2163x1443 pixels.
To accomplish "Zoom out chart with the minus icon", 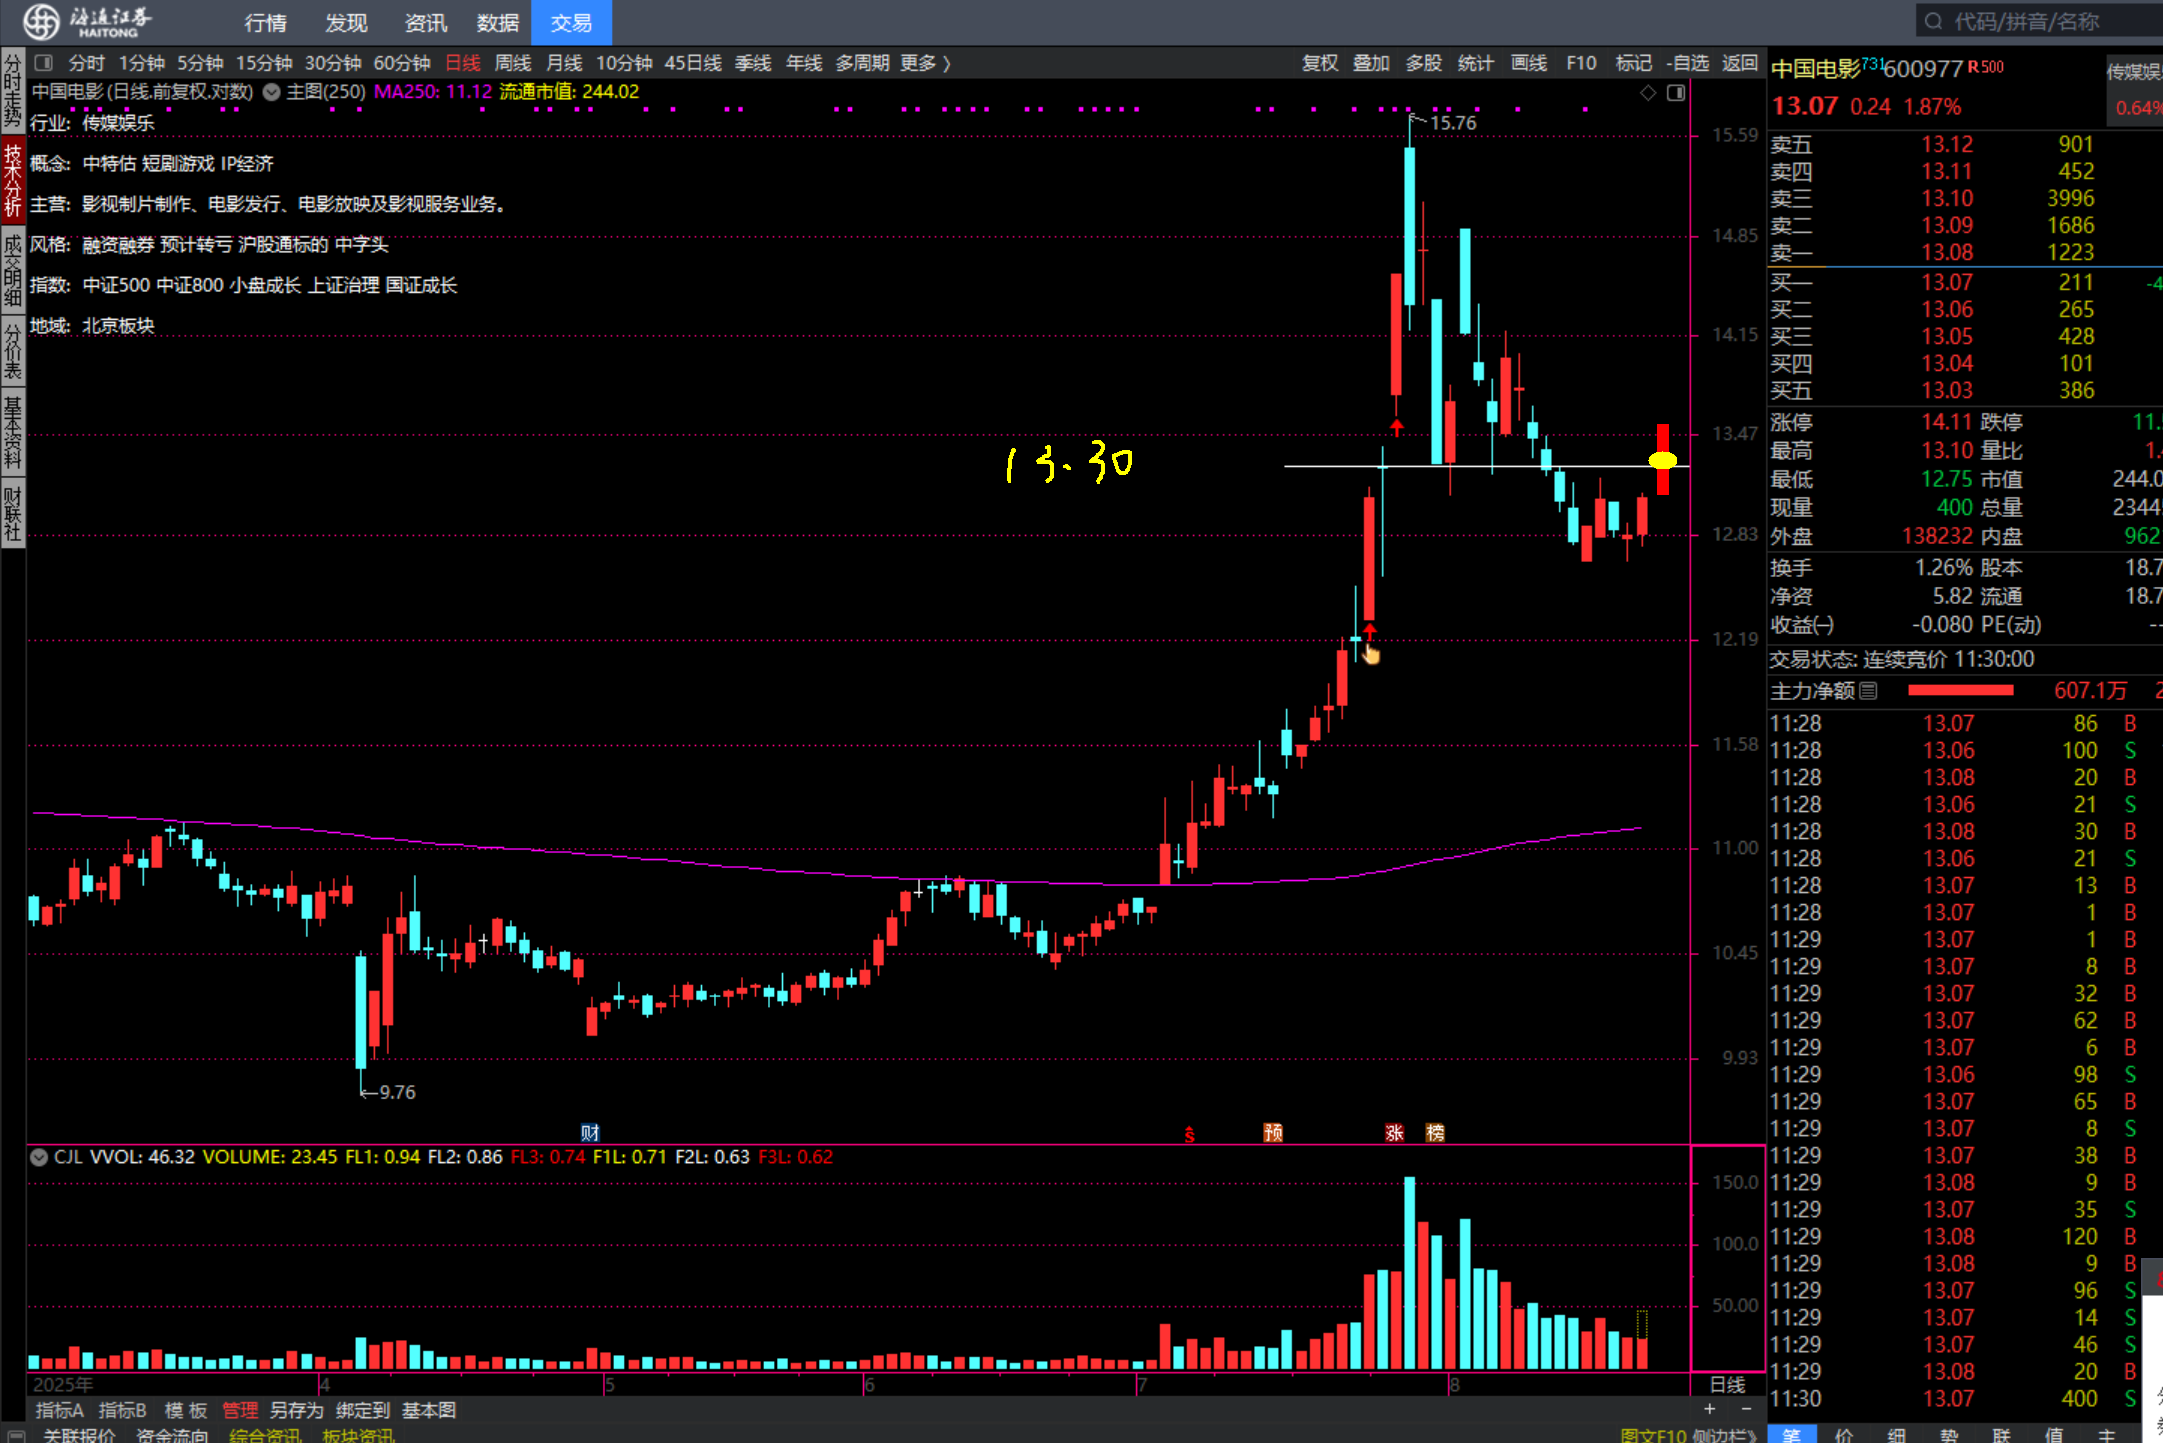I will [x=1746, y=1410].
